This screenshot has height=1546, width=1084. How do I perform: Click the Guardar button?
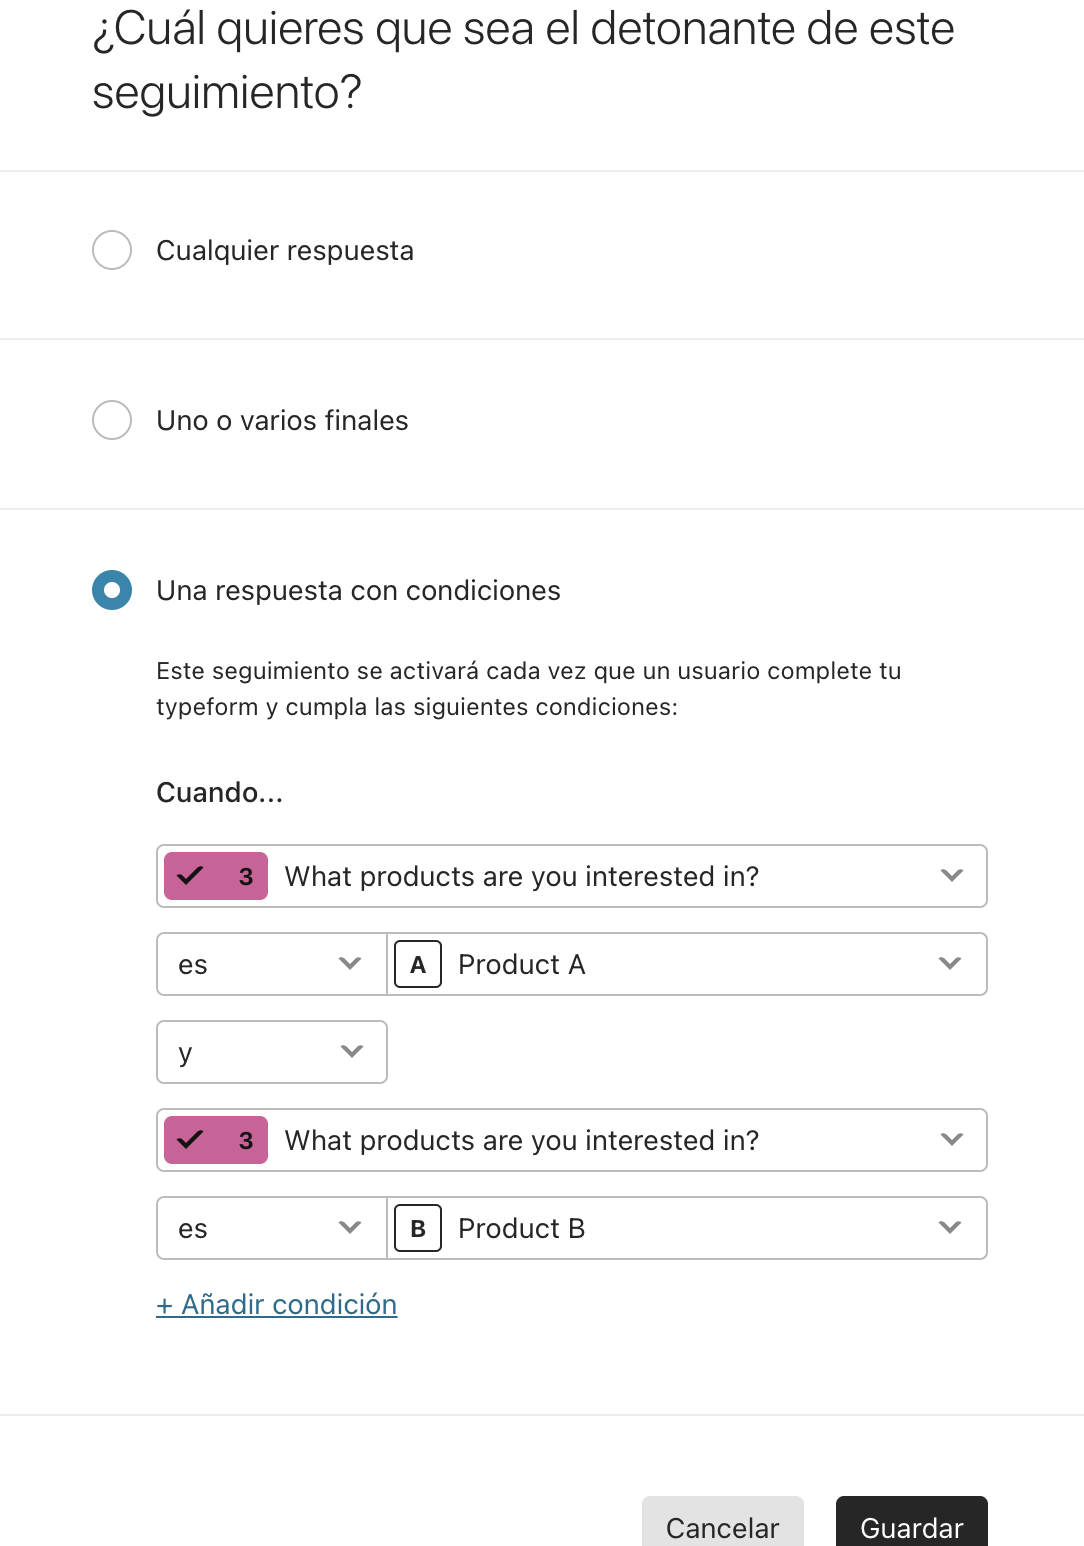point(912,1524)
